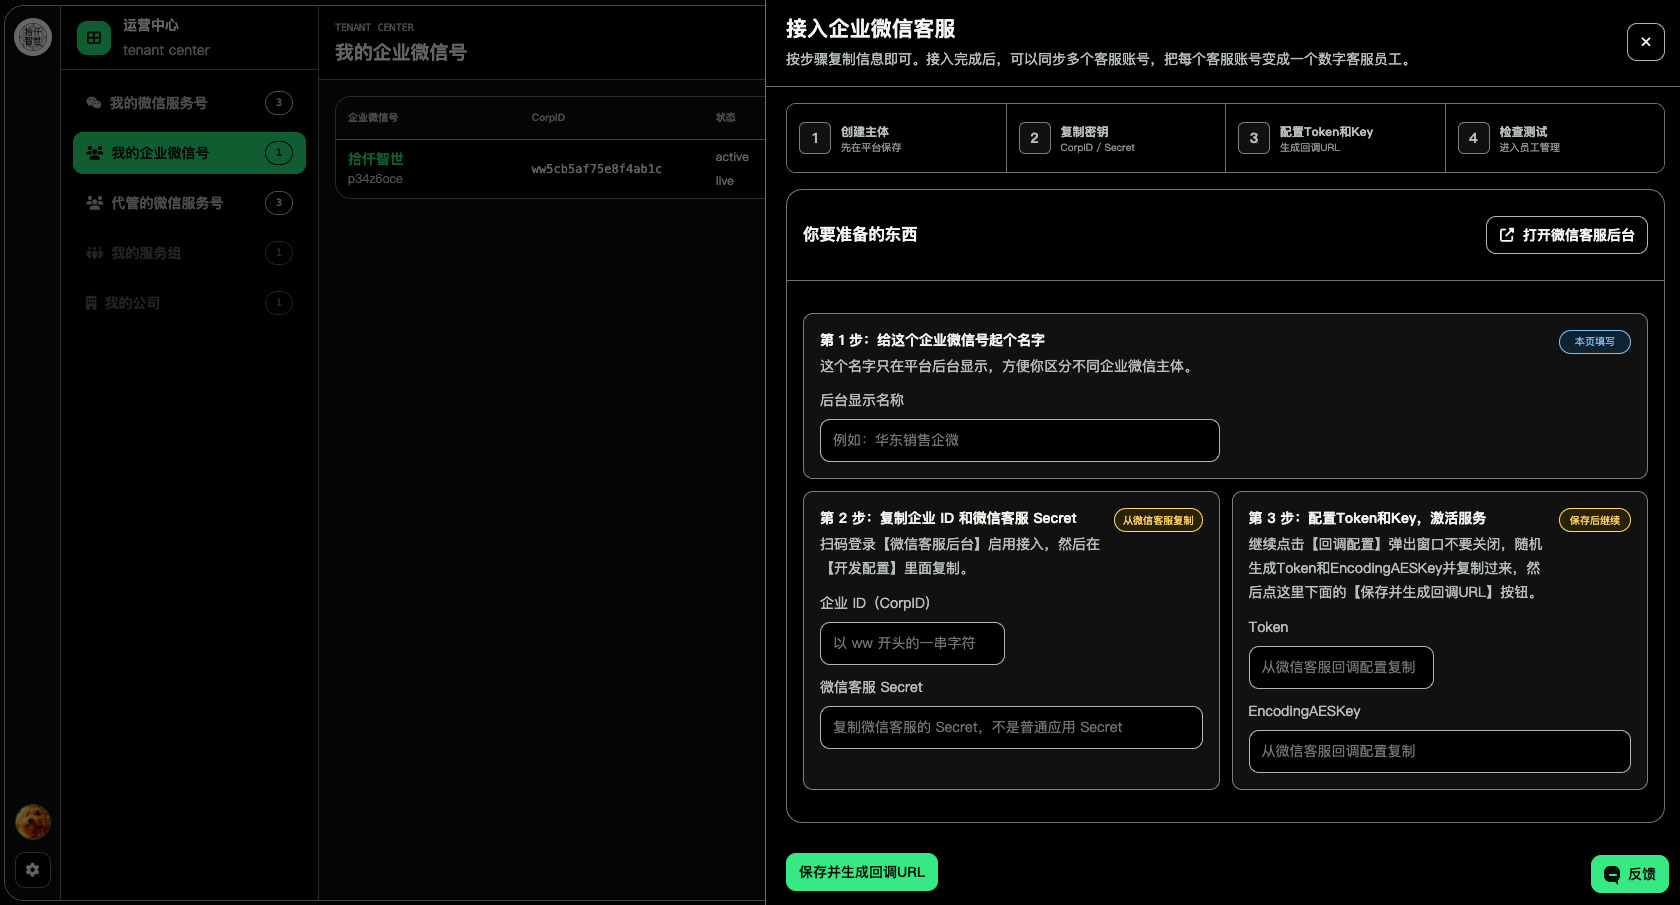Screen dimensions: 1680x905
Task: Click the 反馈 feedback button
Action: (x=1630, y=874)
